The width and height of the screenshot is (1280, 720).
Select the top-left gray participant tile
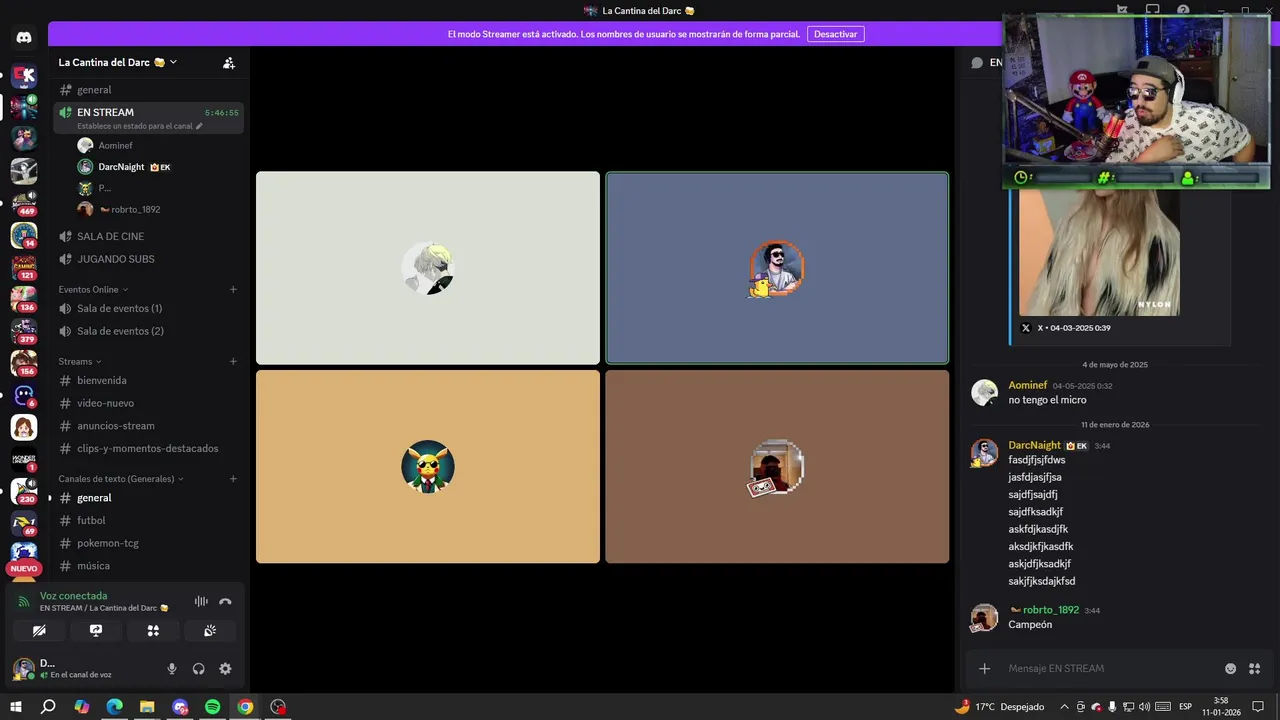pos(428,268)
